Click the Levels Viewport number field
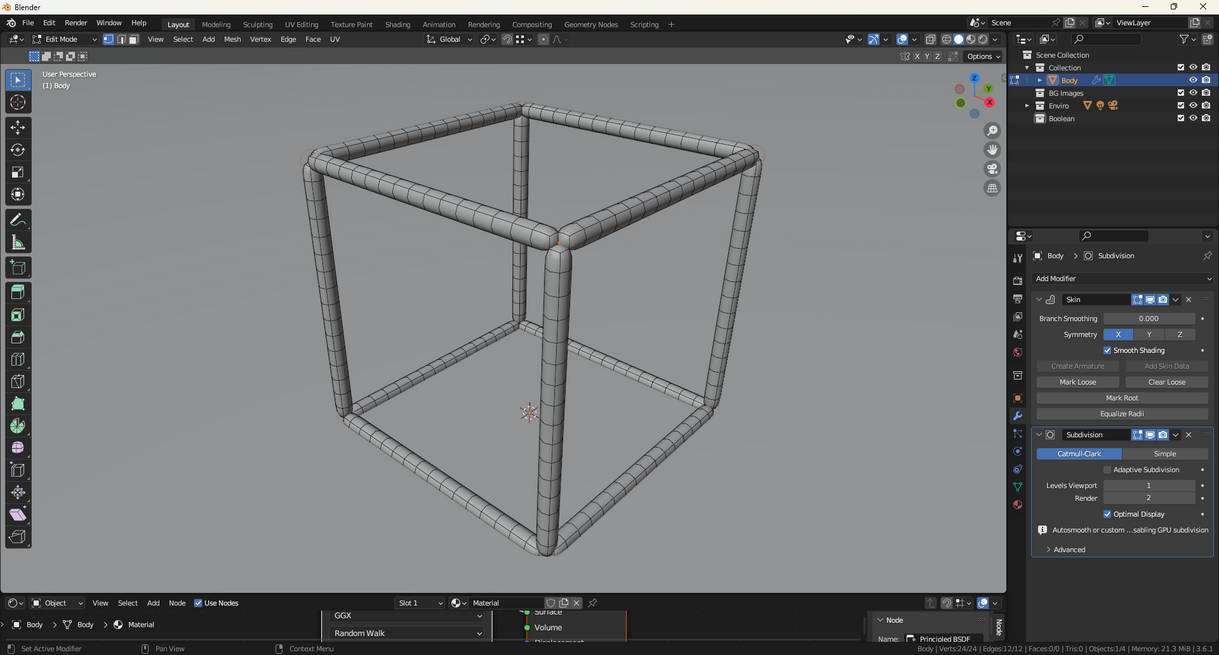This screenshot has width=1219, height=655. click(x=1148, y=486)
